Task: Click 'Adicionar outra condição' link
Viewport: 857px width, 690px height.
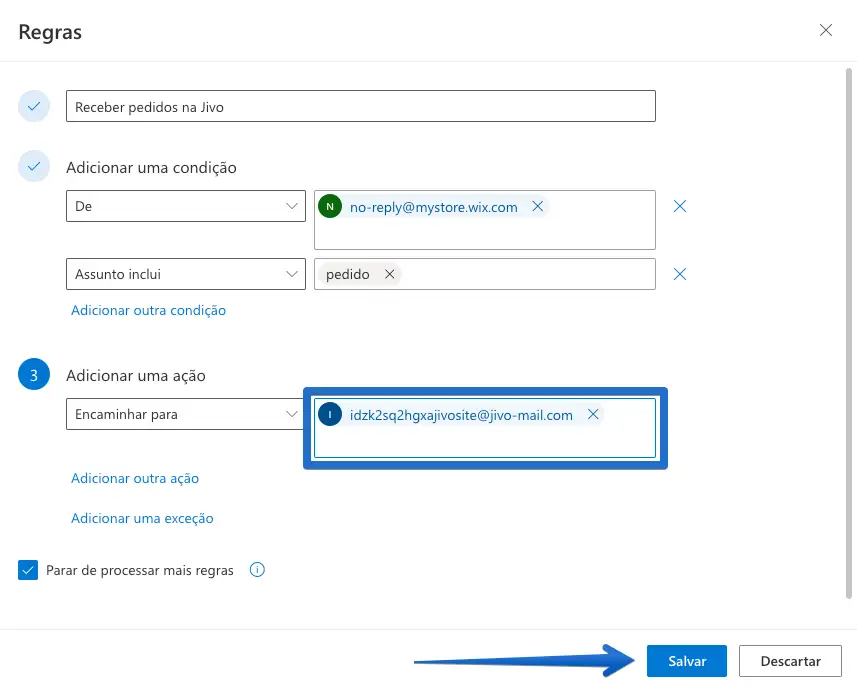Action: 148,311
